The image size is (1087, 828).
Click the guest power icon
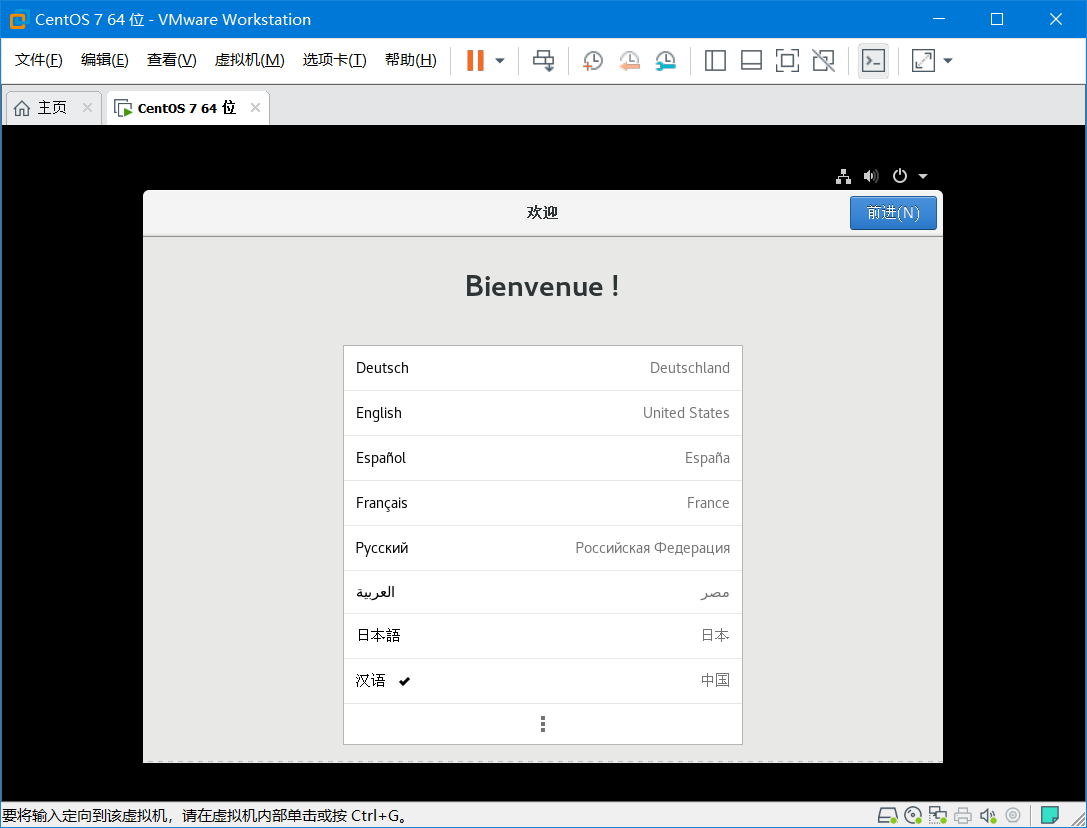pyautogui.click(x=900, y=176)
